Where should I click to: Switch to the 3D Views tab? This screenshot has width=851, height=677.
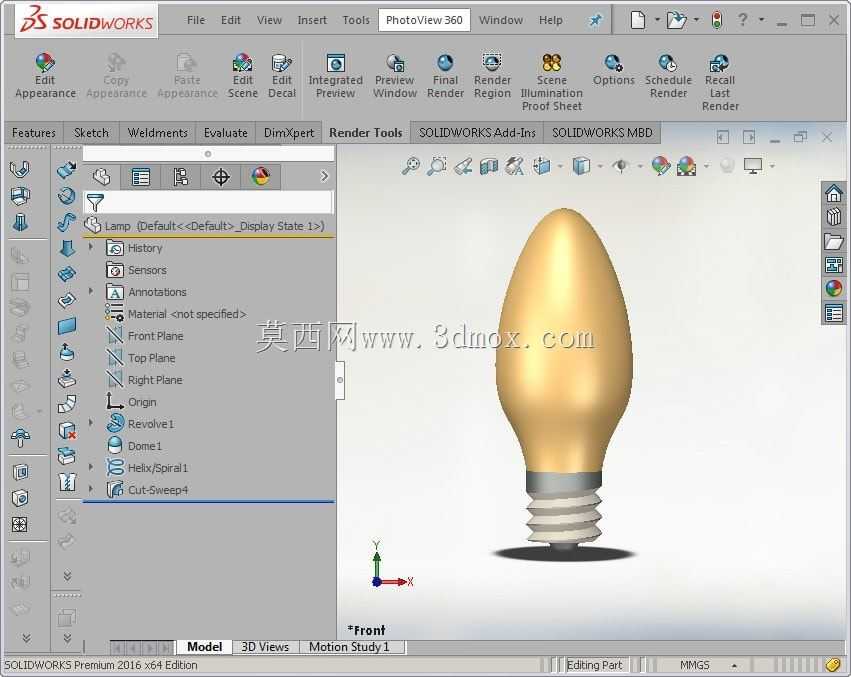pyautogui.click(x=265, y=647)
